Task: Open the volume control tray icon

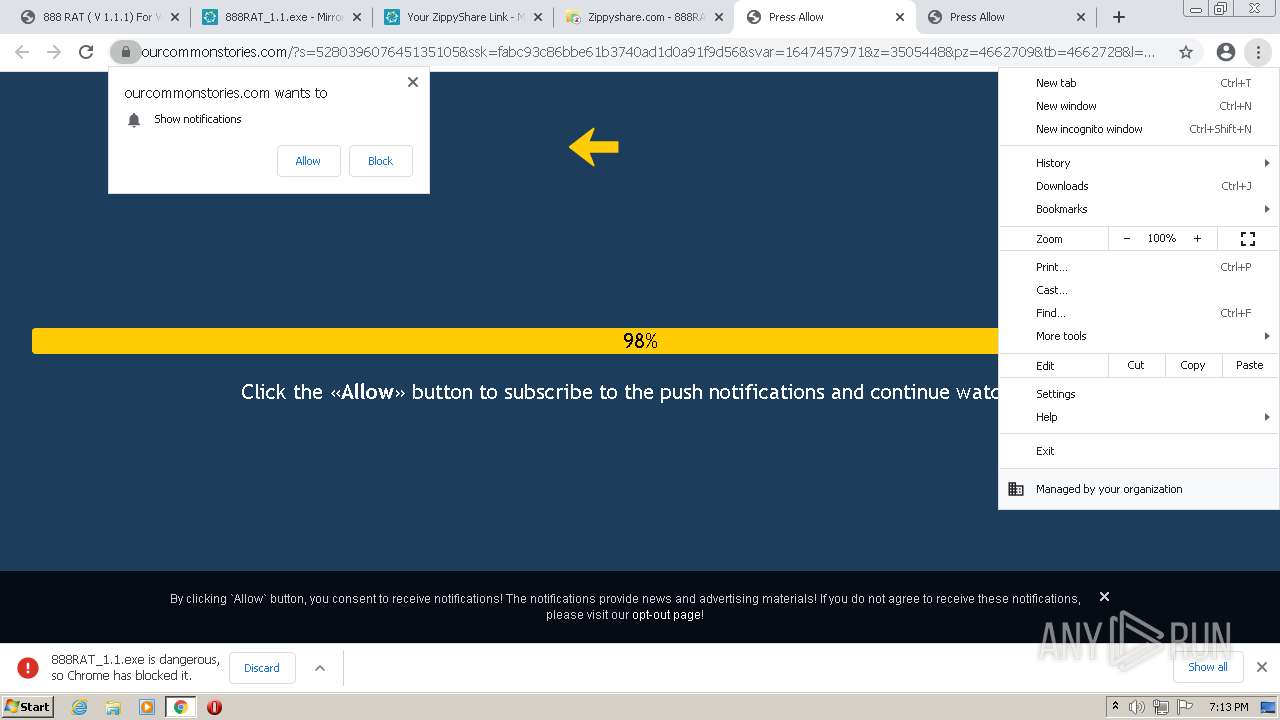Action: click(x=1137, y=707)
